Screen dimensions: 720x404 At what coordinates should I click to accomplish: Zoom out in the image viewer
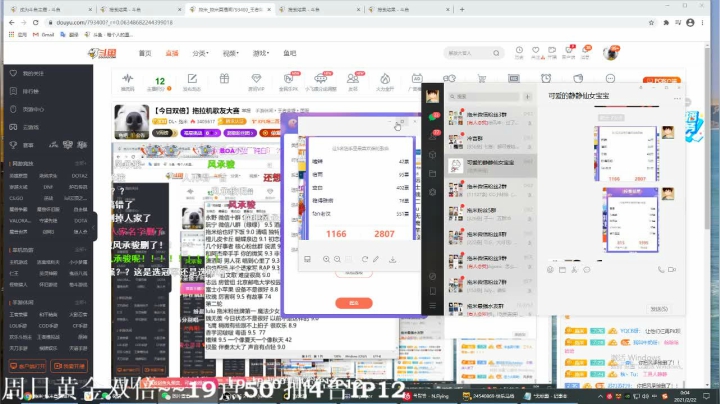(338, 259)
